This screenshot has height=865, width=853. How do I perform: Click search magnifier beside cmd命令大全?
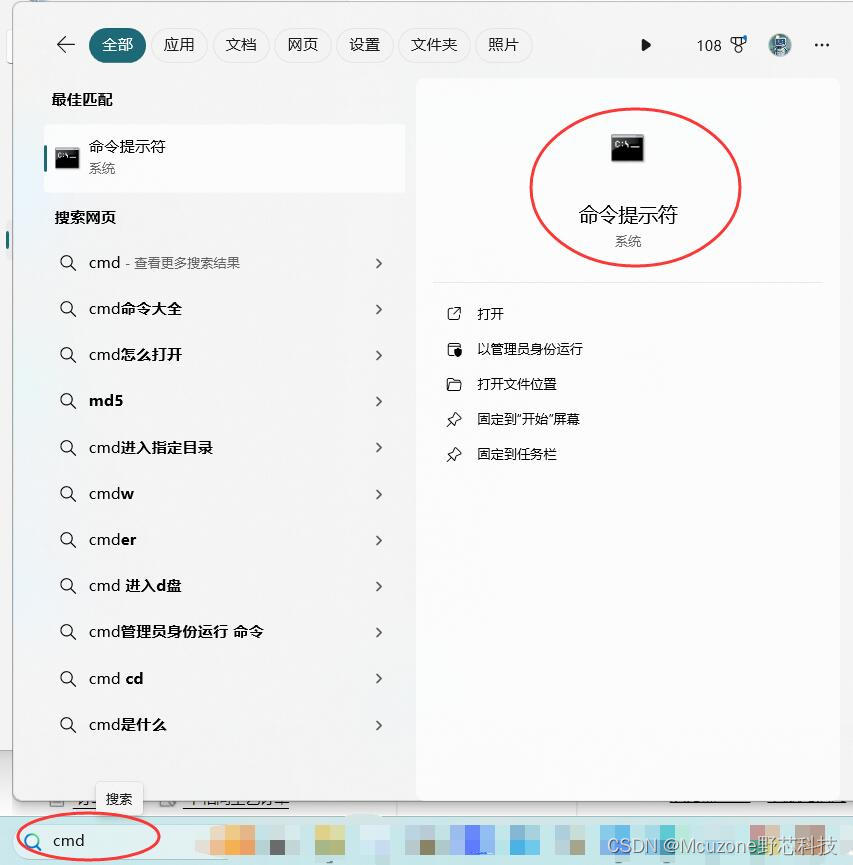click(68, 309)
